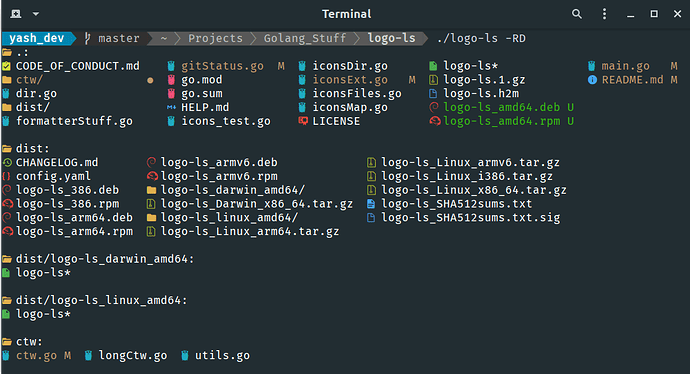The height and width of the screenshot is (374, 690).
Task: Select the master branch prompt segment
Action: pyautogui.click(x=113, y=39)
